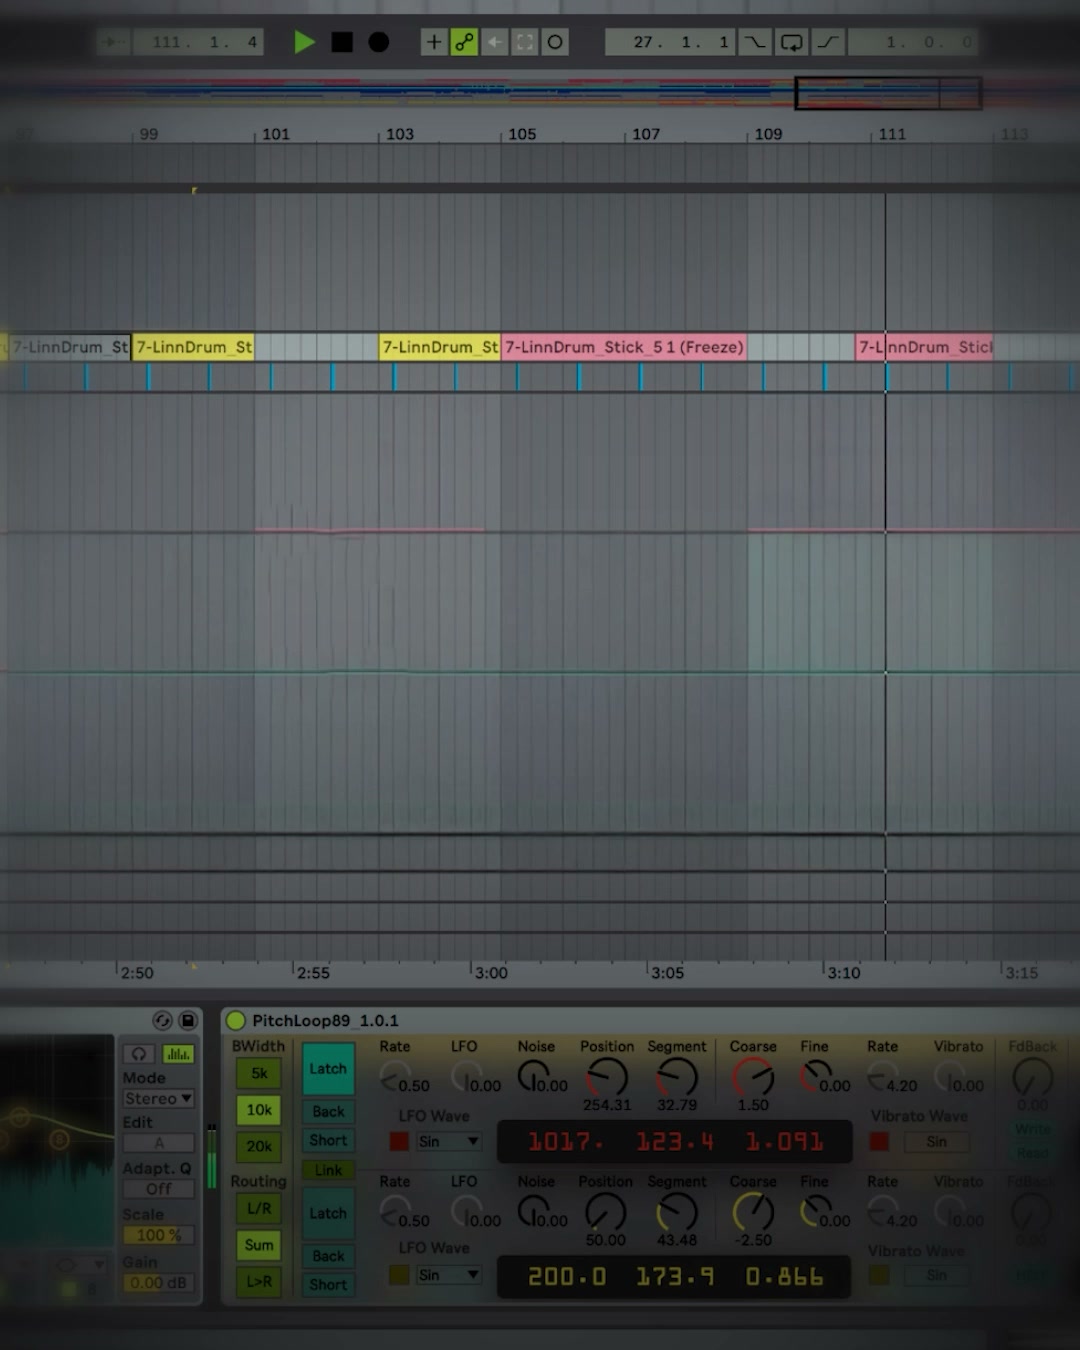
Task: Click the Follow arrow icon in transport
Action: pos(114,42)
